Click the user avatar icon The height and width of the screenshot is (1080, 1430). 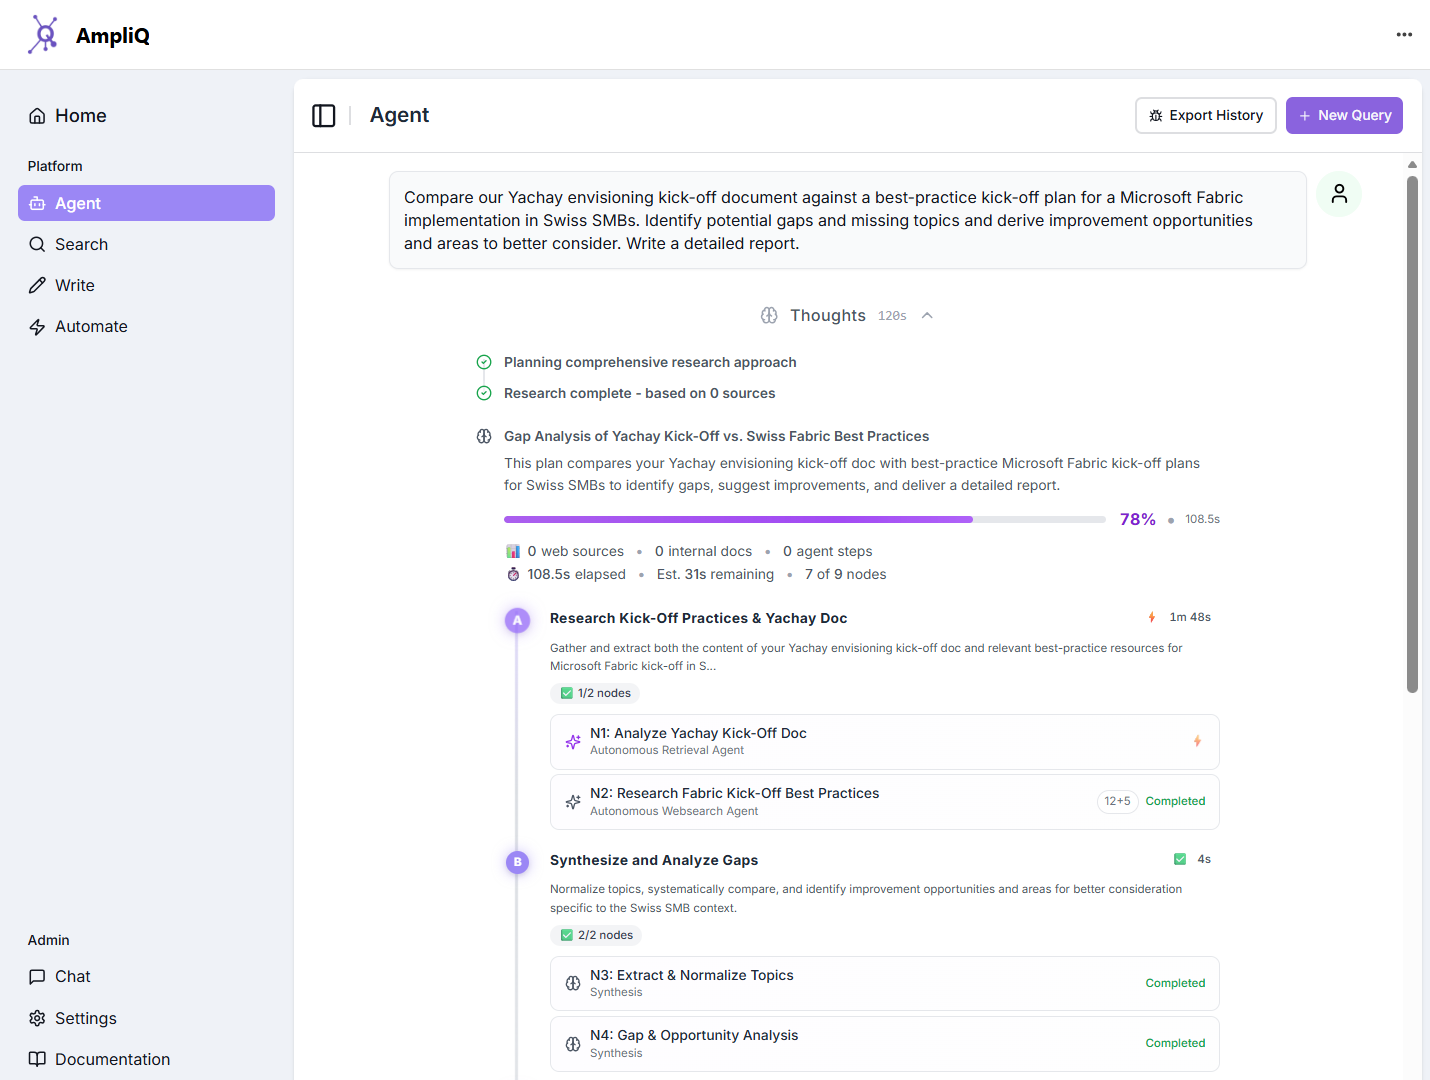click(x=1339, y=194)
